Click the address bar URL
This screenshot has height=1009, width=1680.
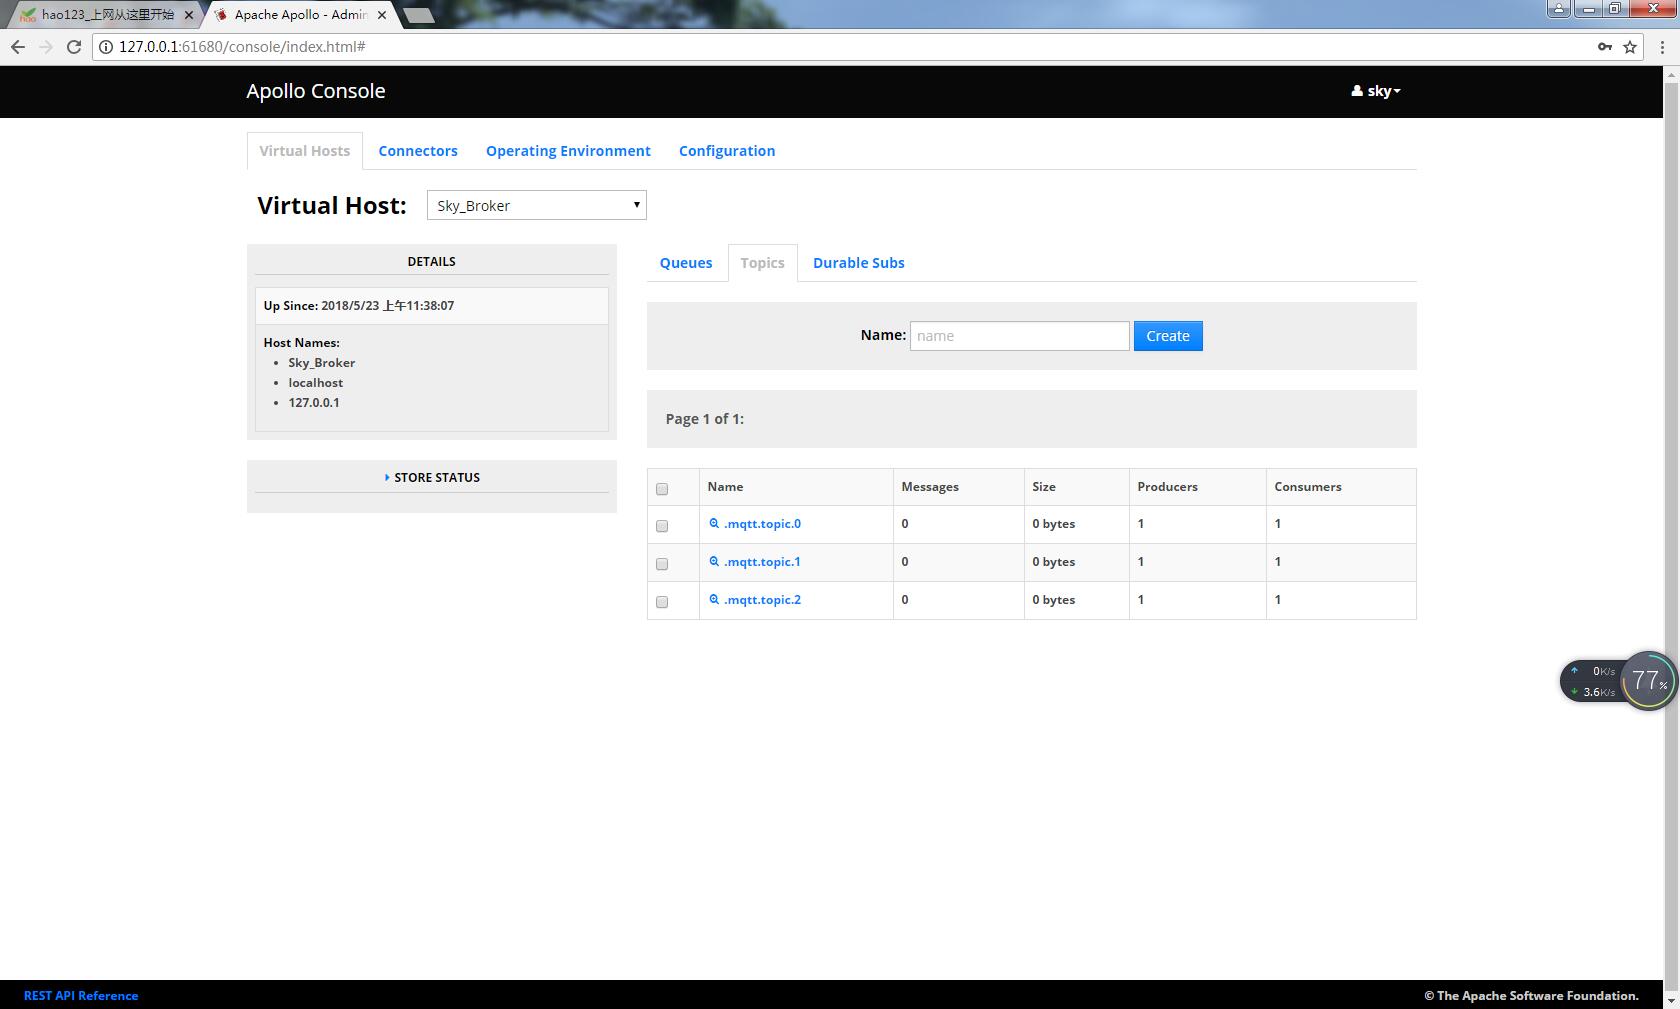coord(242,47)
